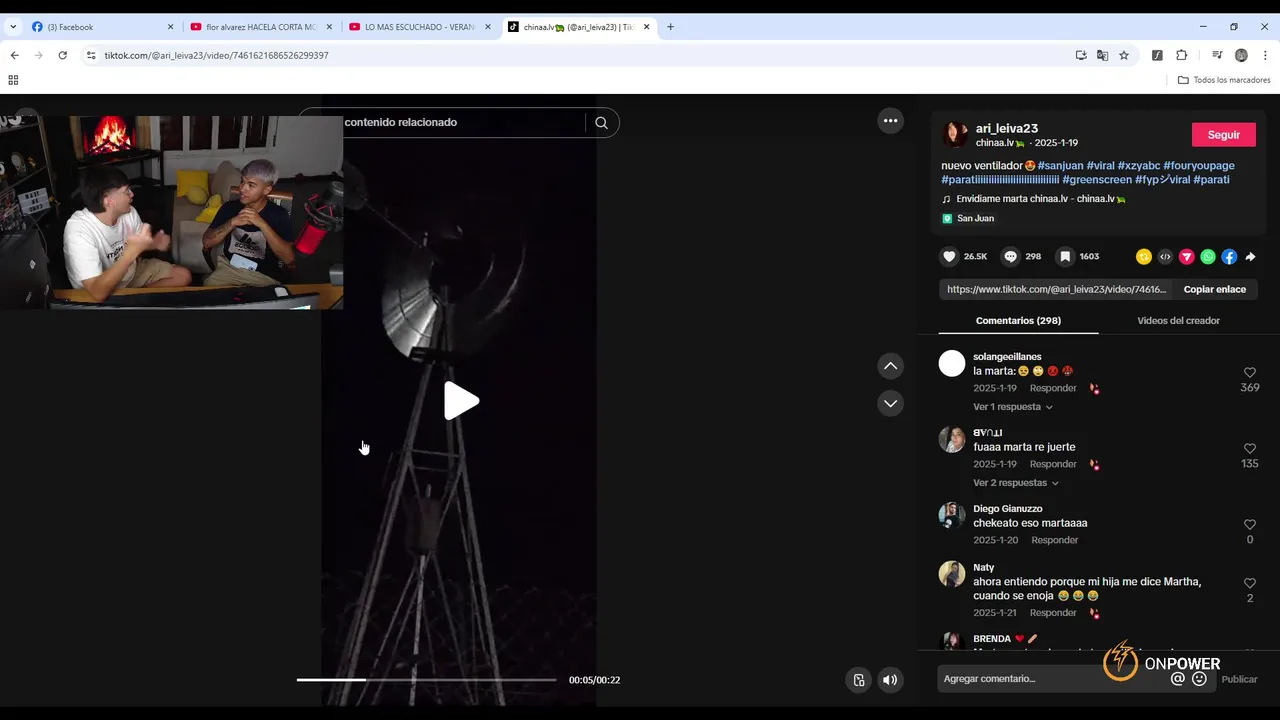Screen dimensions: 1280x720
Task: Click the video progress bar
Action: (x=426, y=680)
